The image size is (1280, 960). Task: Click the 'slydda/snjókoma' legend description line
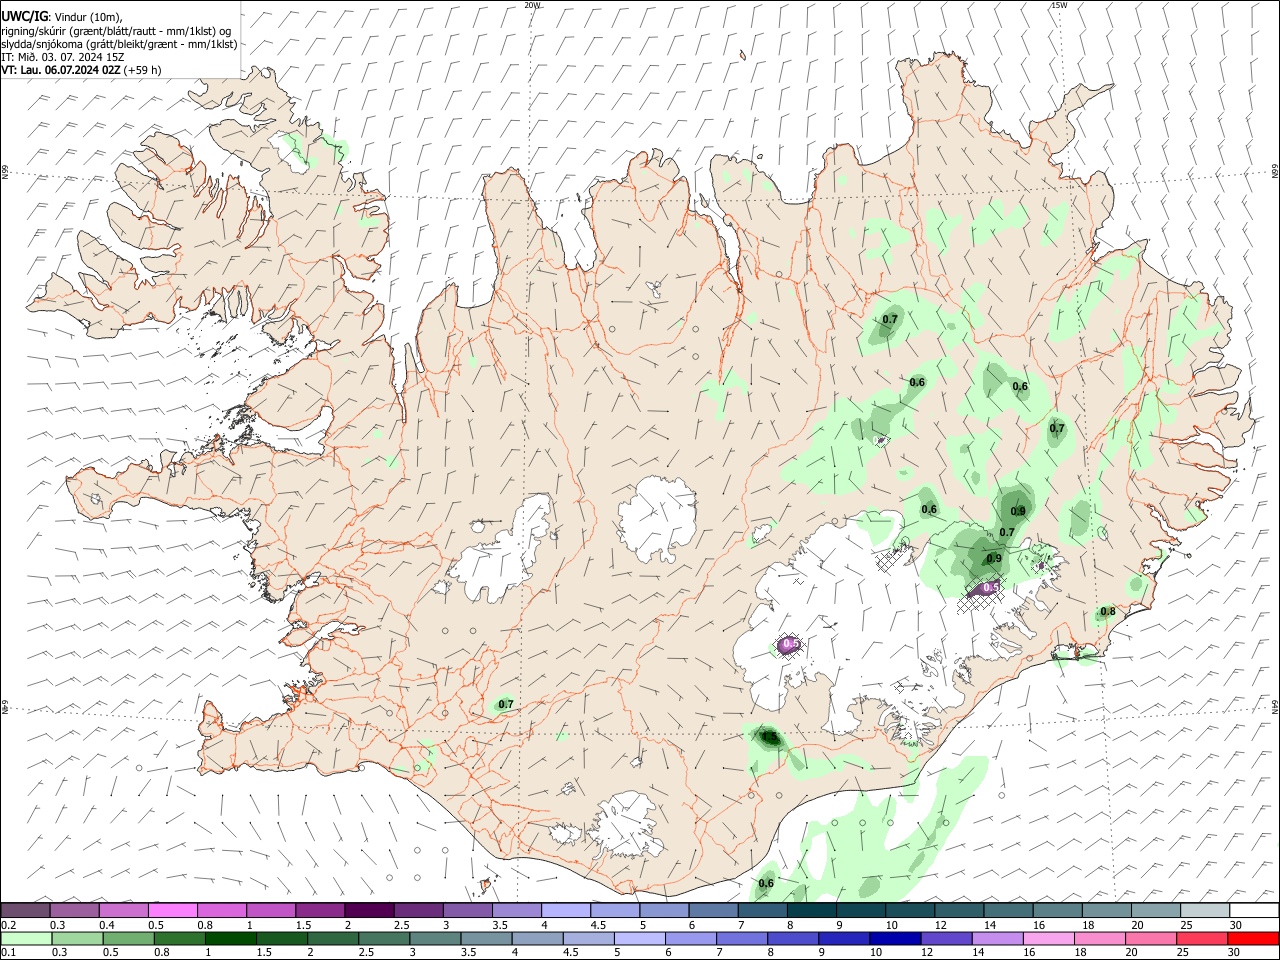click(119, 44)
